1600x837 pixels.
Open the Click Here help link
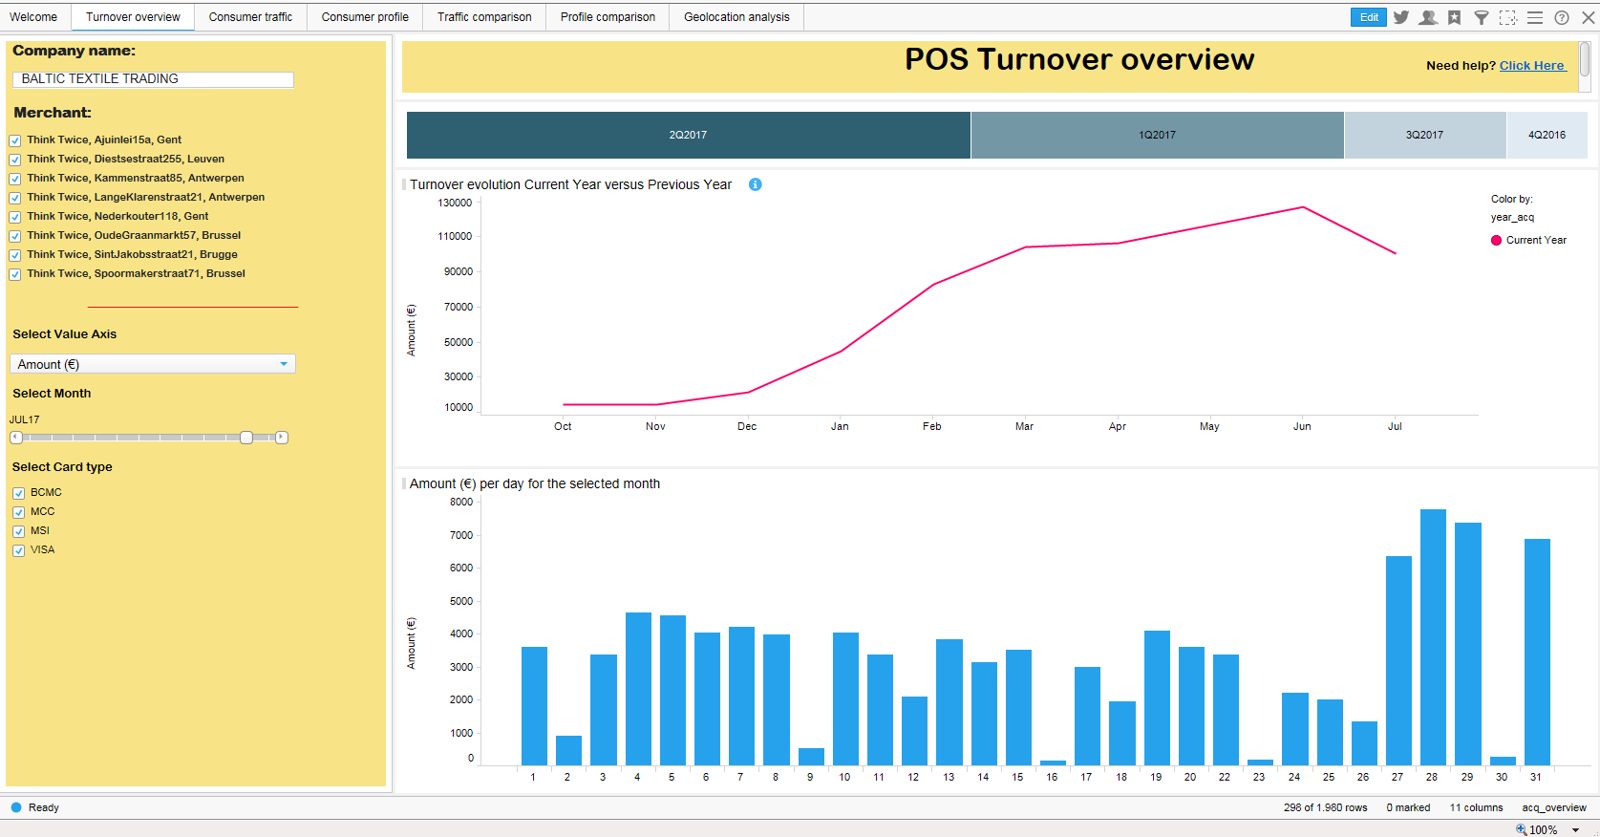1532,65
